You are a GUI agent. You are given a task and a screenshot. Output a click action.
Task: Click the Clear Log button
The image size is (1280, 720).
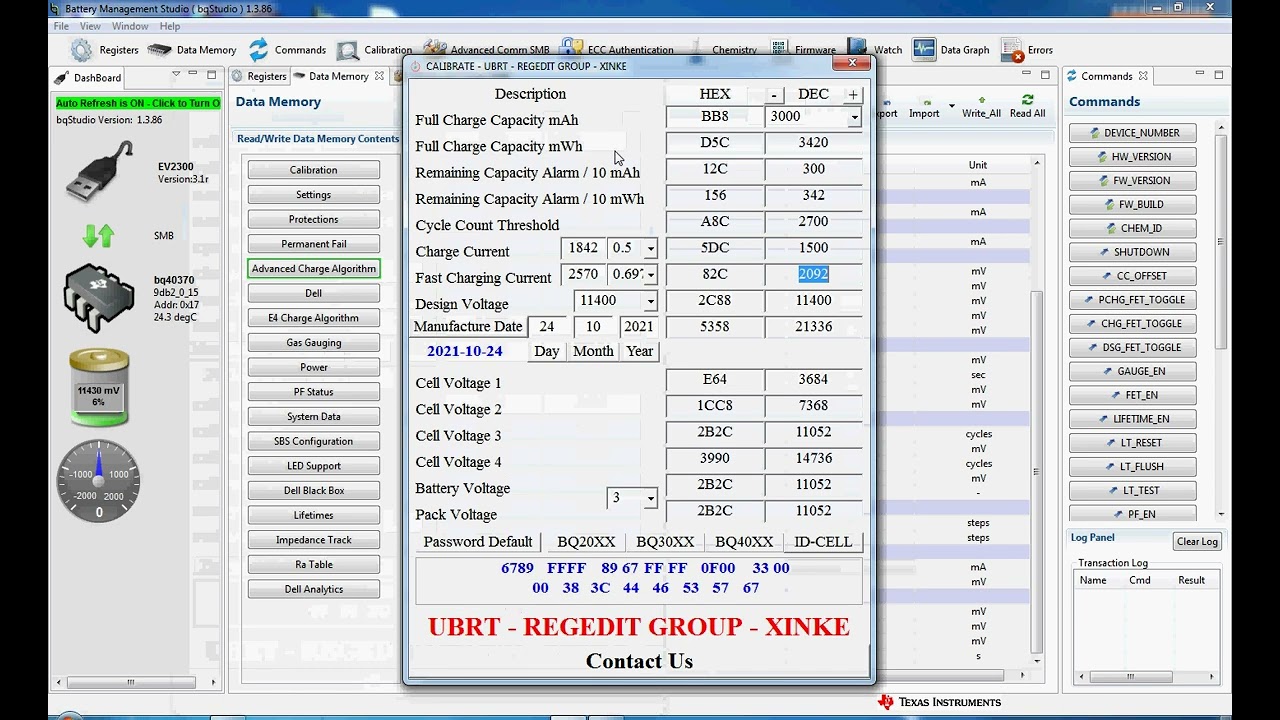[1197, 542]
